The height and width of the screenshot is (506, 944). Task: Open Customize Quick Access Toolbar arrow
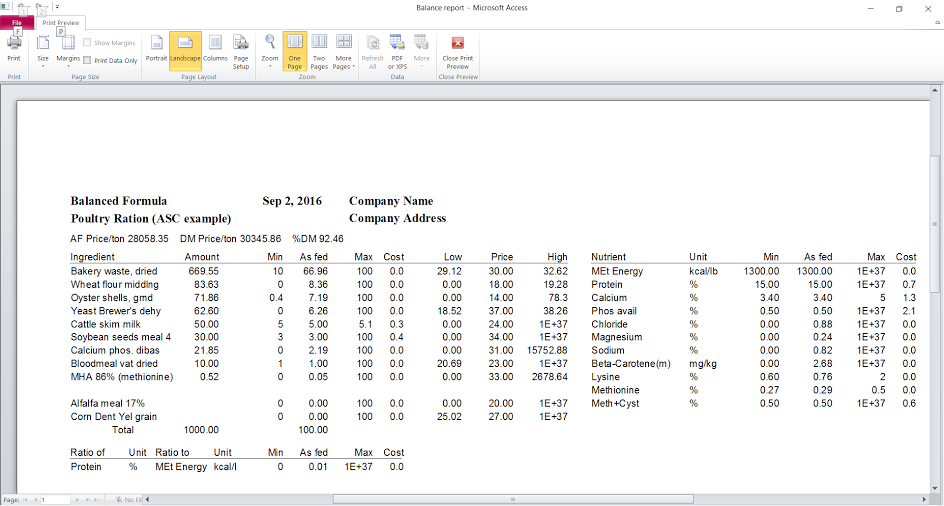(57, 7)
